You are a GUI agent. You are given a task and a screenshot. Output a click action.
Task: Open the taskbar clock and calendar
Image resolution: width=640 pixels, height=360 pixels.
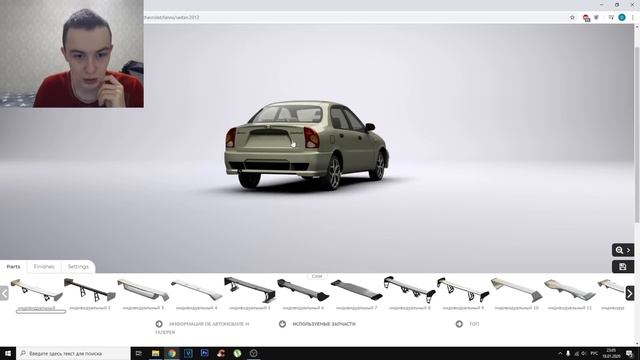coord(611,353)
